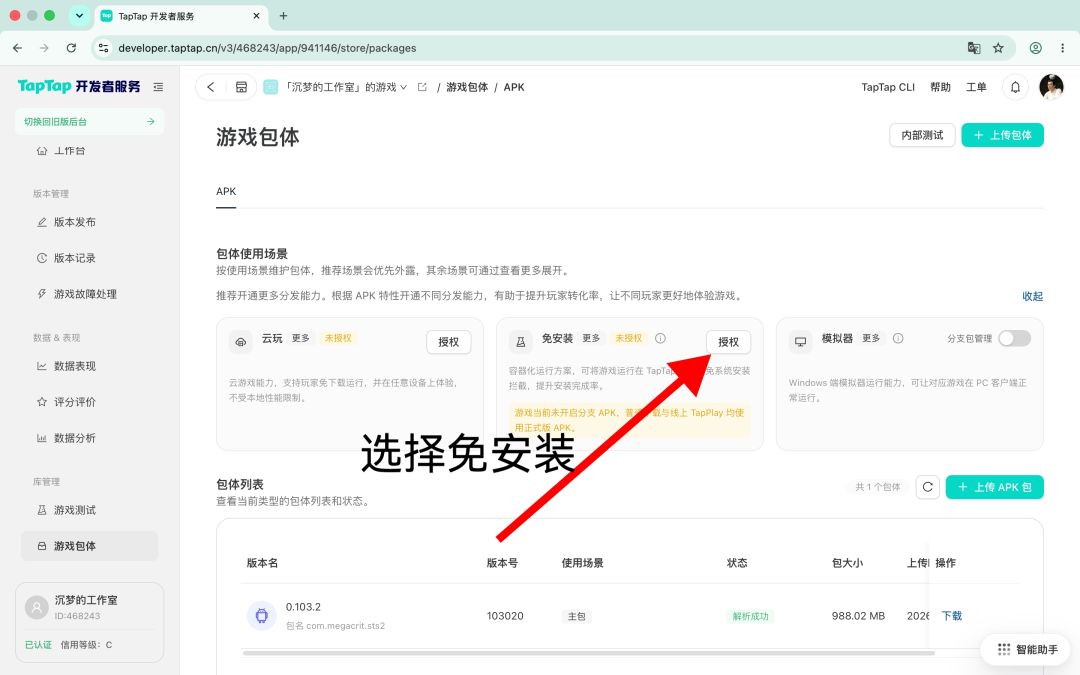Refresh the package list
Viewport: 1080px width, 675px height.
tap(927, 487)
